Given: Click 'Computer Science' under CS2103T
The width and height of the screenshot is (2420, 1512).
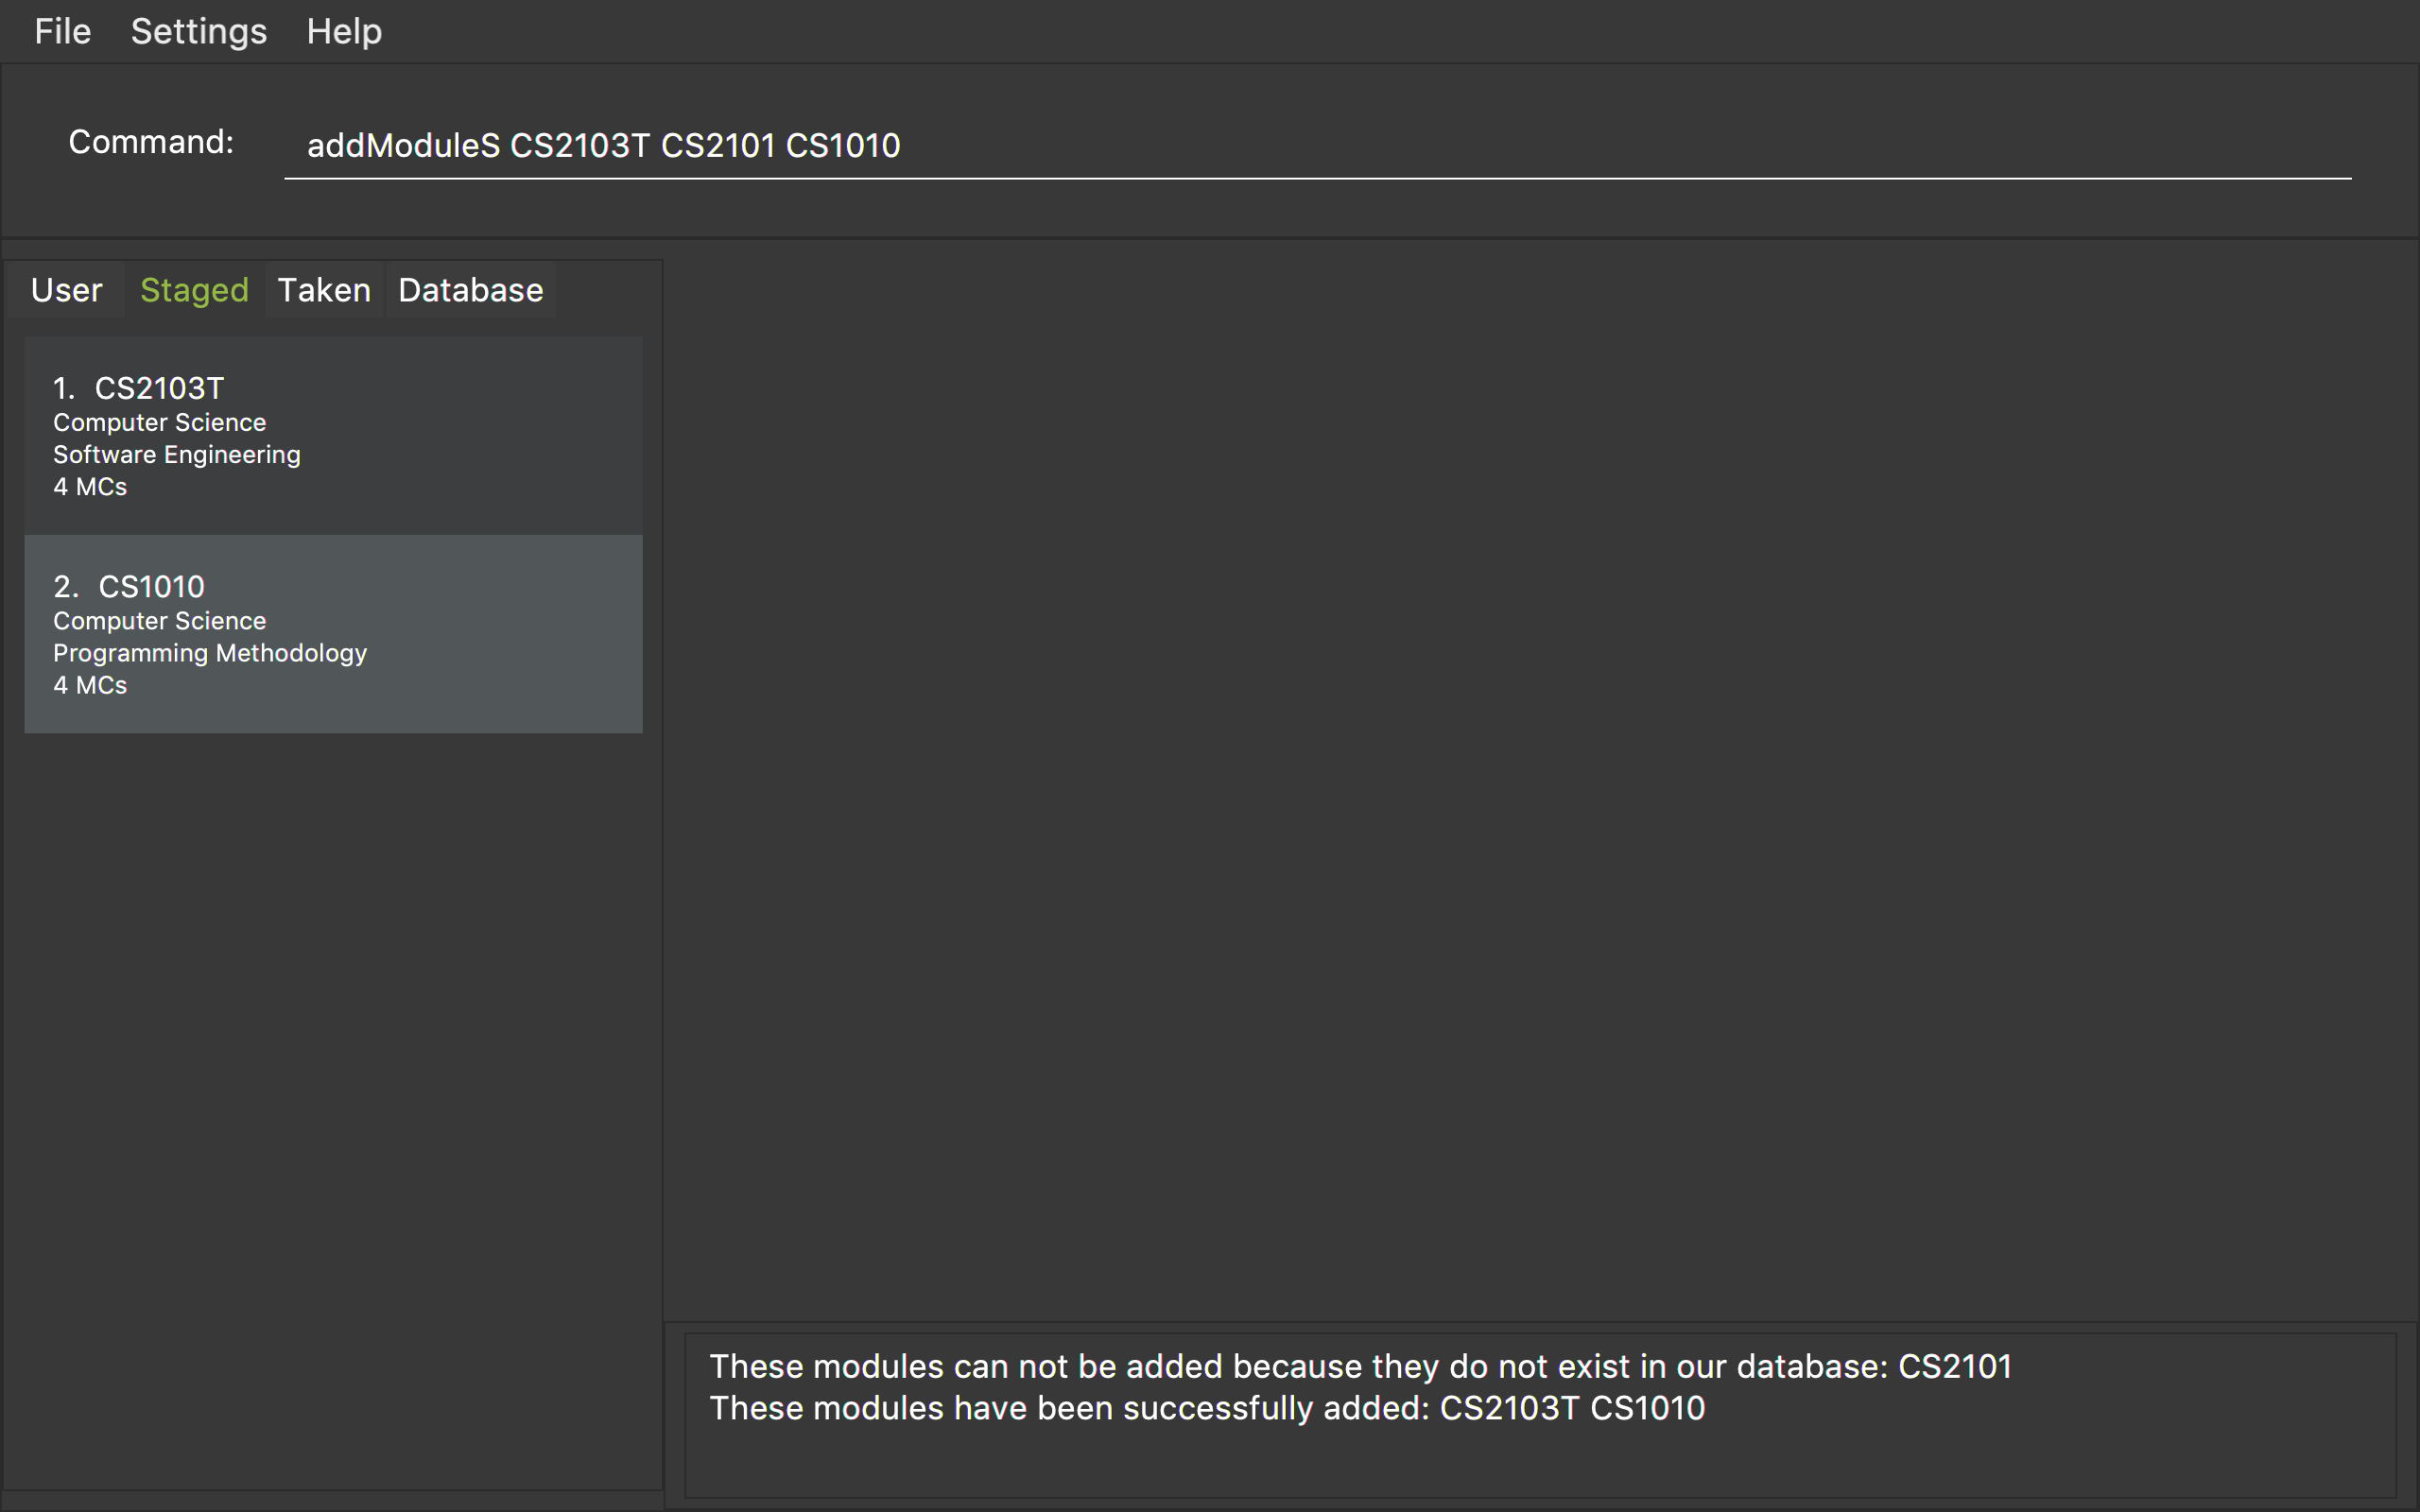Looking at the screenshot, I should 159,423.
